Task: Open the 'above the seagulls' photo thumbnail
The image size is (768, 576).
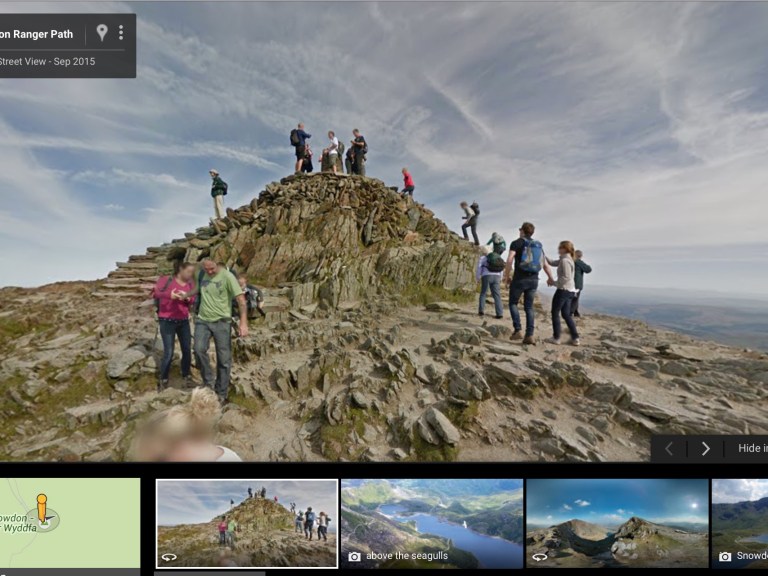Action: point(431,520)
